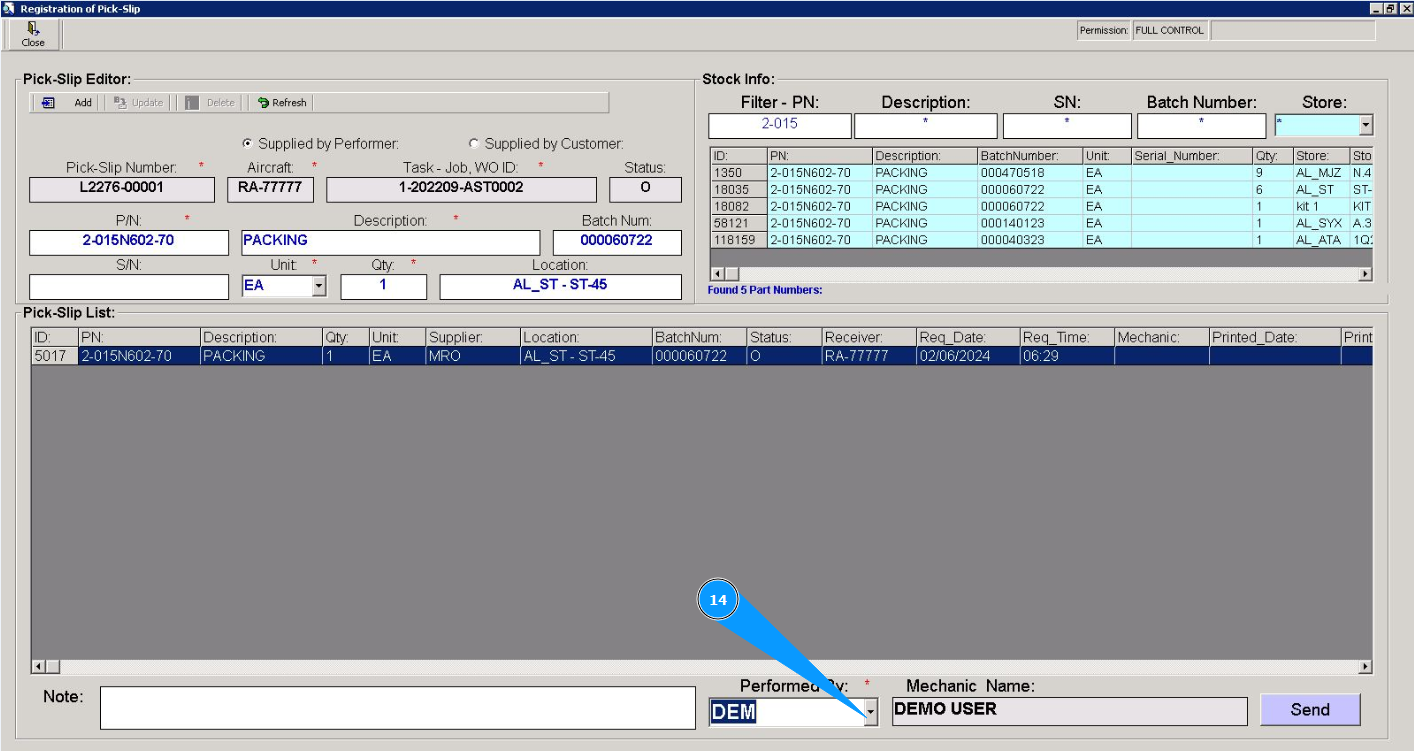Expand the Performed By dropdown
1414x753 pixels.
coord(871,712)
